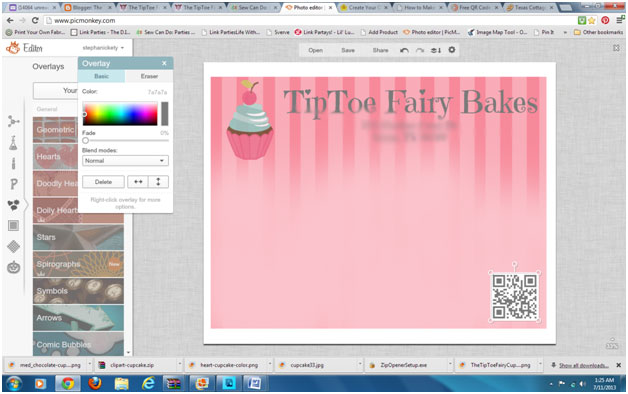
Task: Select the QR code overlay on canvas
Action: [x=514, y=296]
